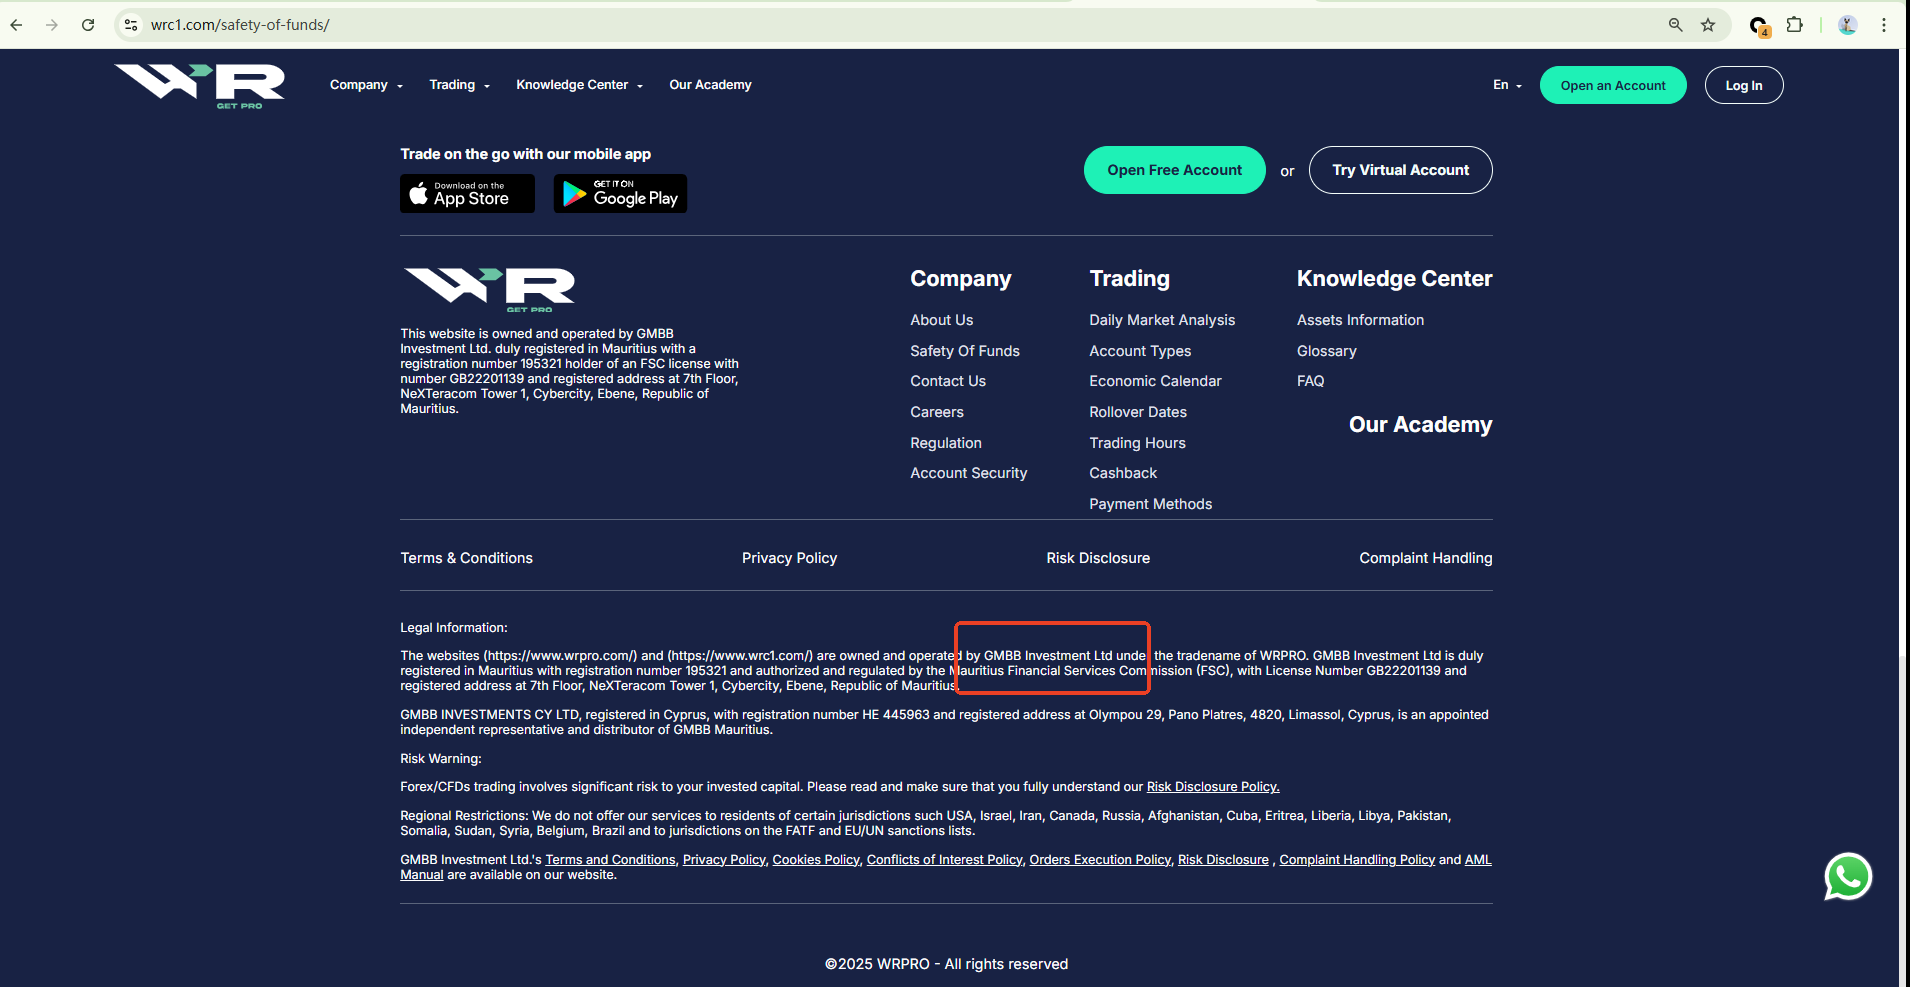Viewport: 1910px width, 987px height.
Task: Open the browser extensions puzzle icon
Action: pos(1795,25)
